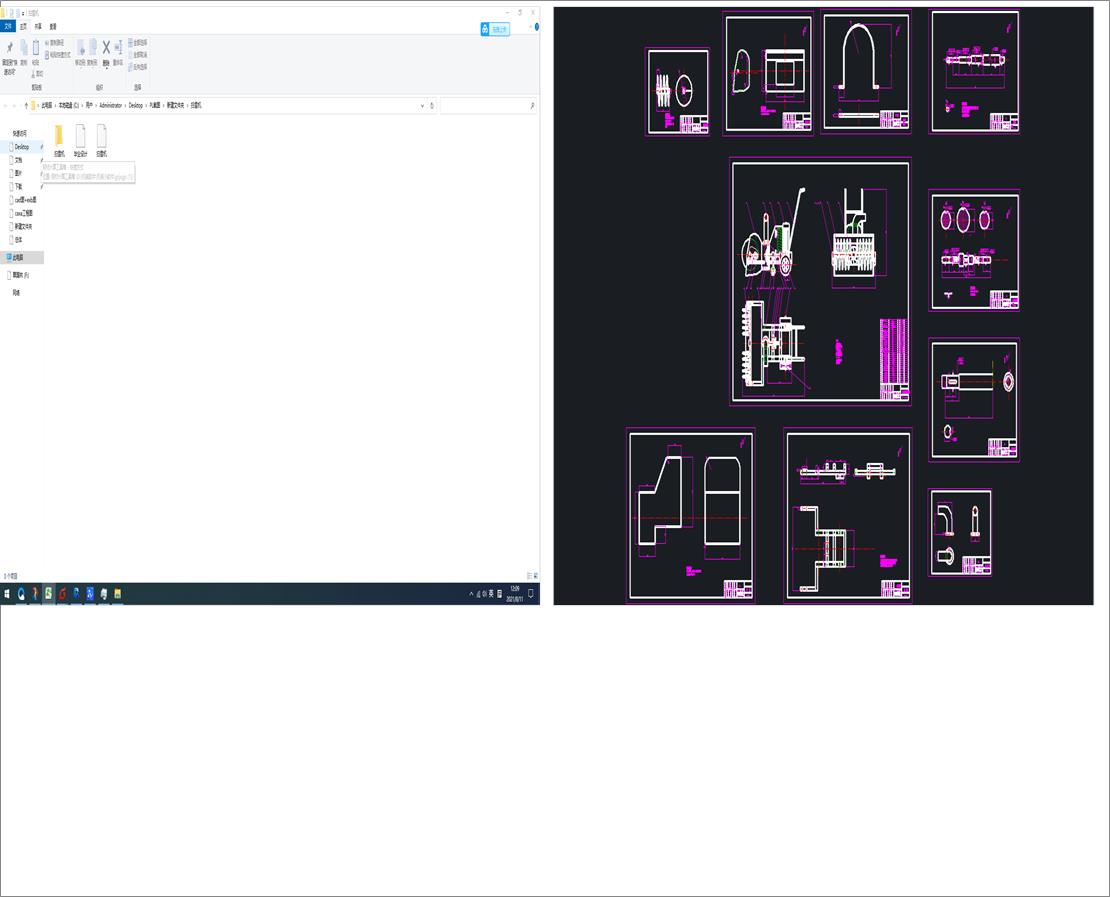Click Select all in the ribbon
The width and height of the screenshot is (1110, 897).
[x=138, y=42]
